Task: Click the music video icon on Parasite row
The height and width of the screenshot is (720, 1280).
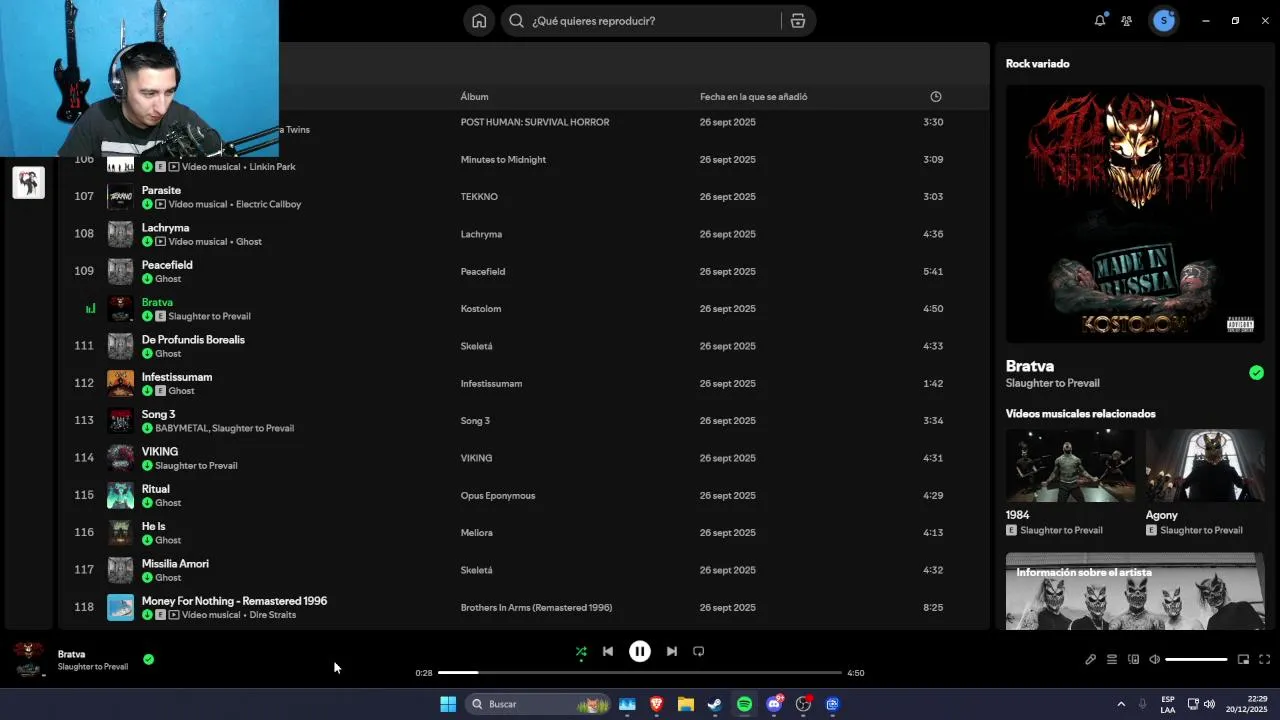Action: [x=161, y=204]
